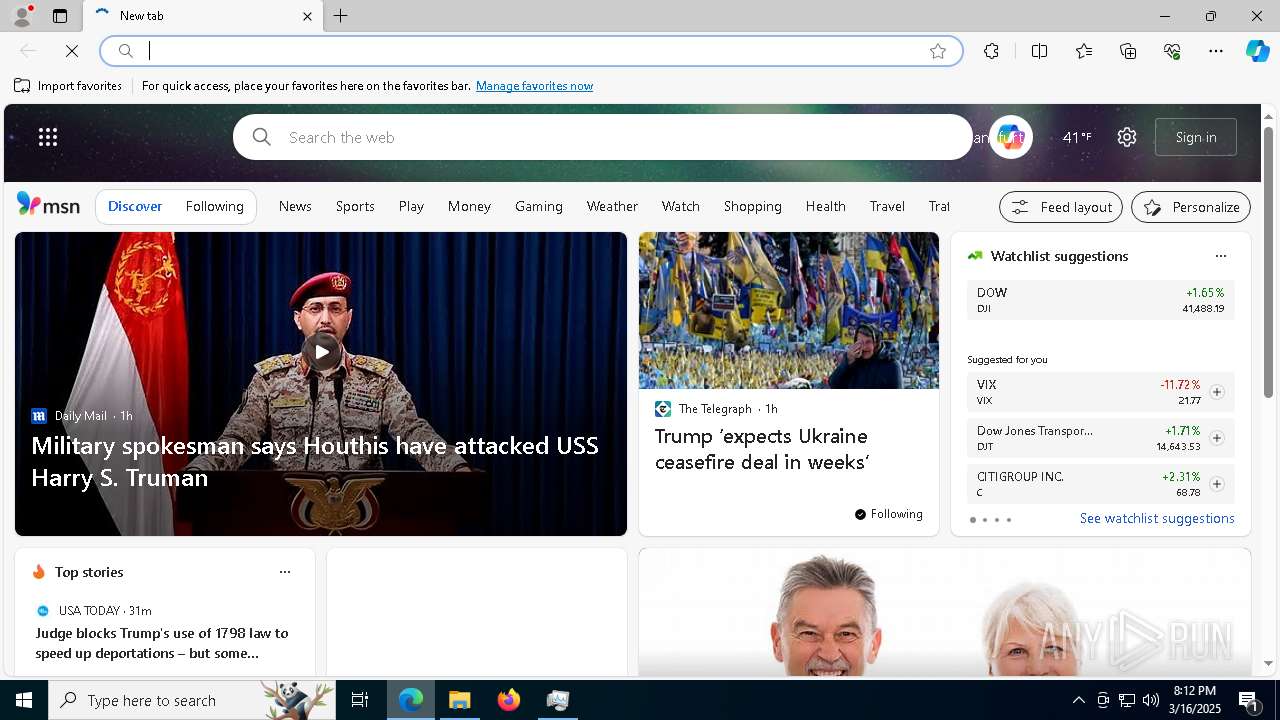Open the Watch category

click(680, 206)
